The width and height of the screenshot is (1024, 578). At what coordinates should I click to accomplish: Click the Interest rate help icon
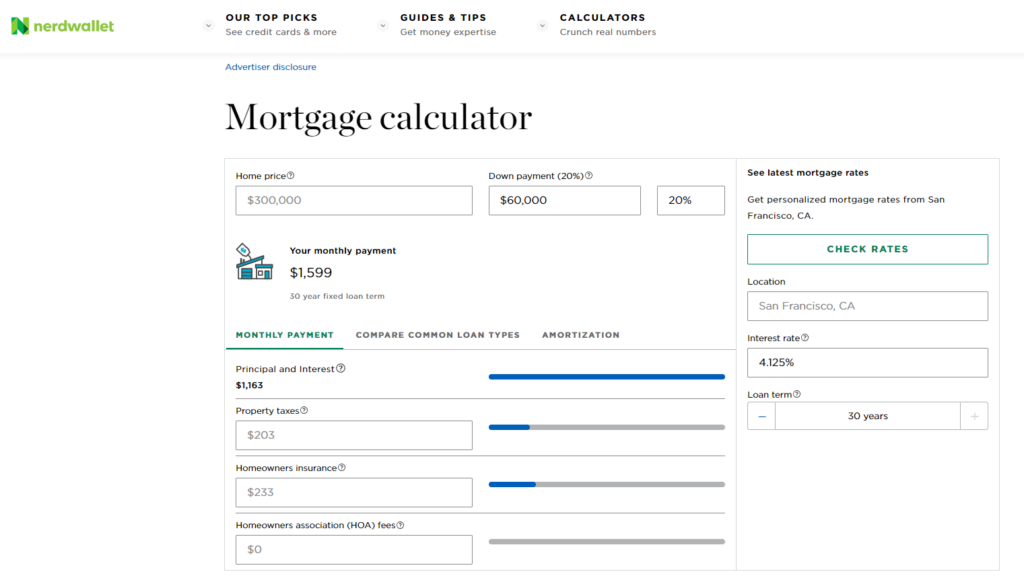(x=805, y=338)
